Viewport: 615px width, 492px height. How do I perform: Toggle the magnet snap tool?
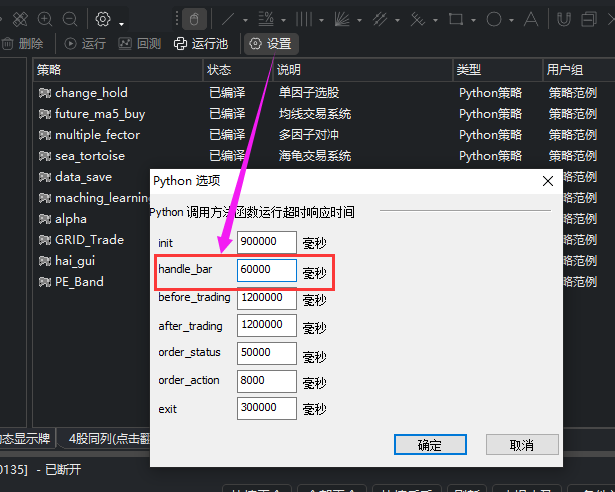pos(564,19)
